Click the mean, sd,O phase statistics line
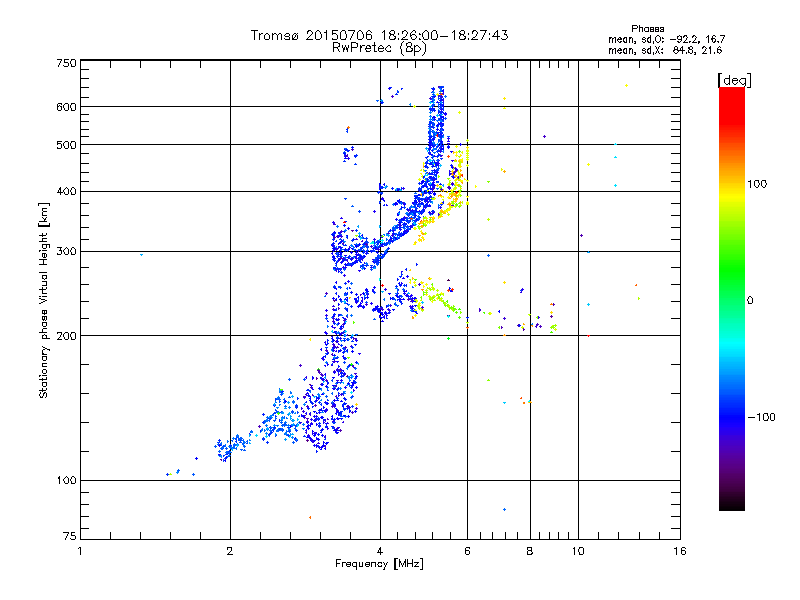Screen dimensions: 800x600 click(666, 40)
